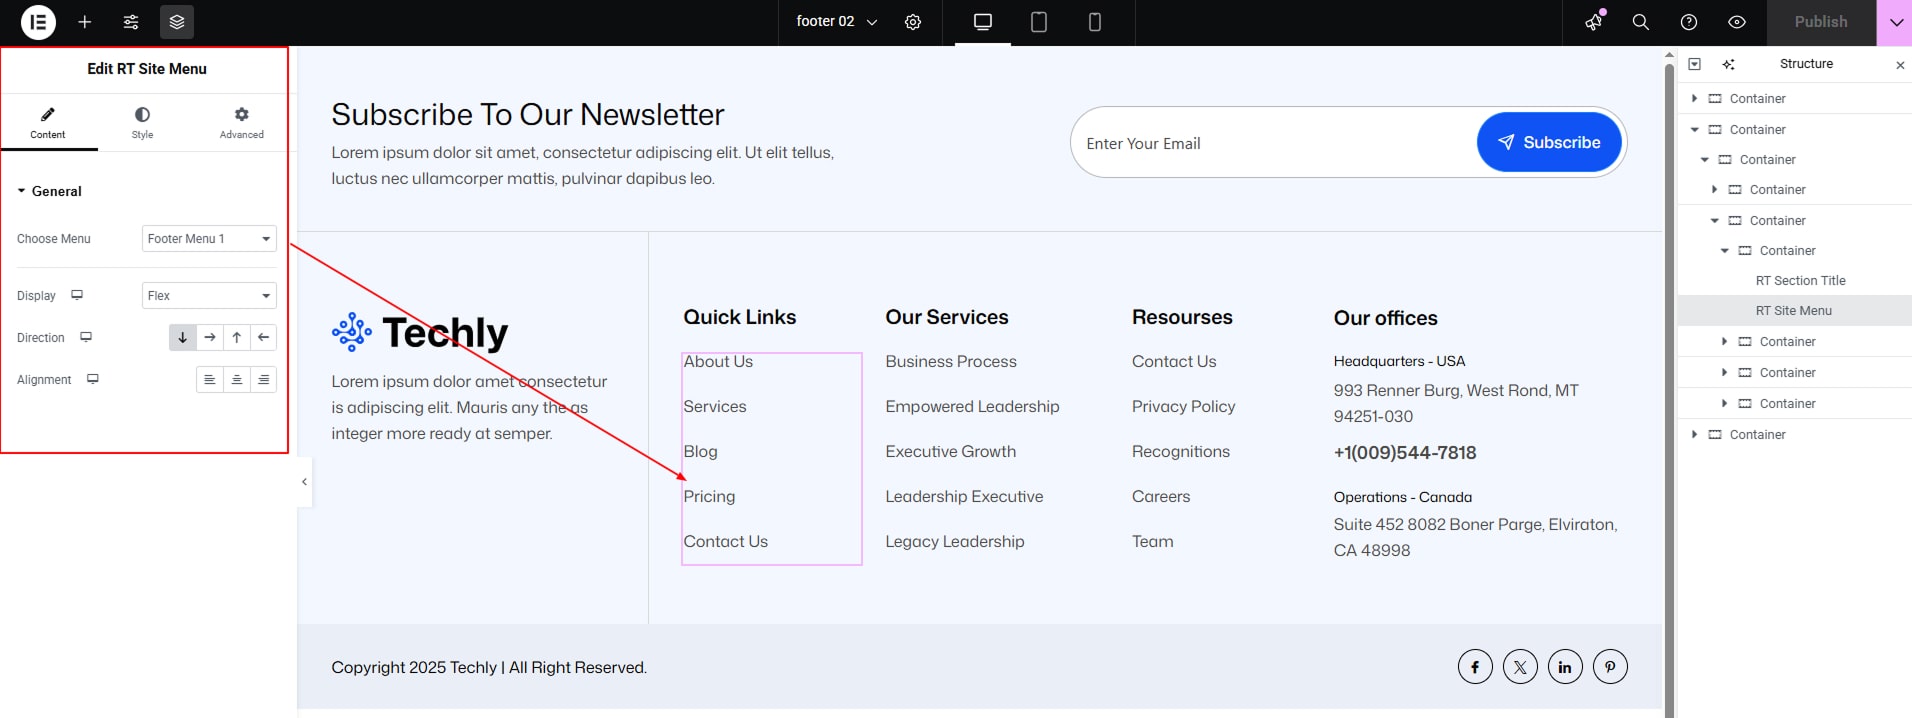Click the LinkedIn social icon in footer
Viewport: 1912px width, 718px height.
(1565, 667)
